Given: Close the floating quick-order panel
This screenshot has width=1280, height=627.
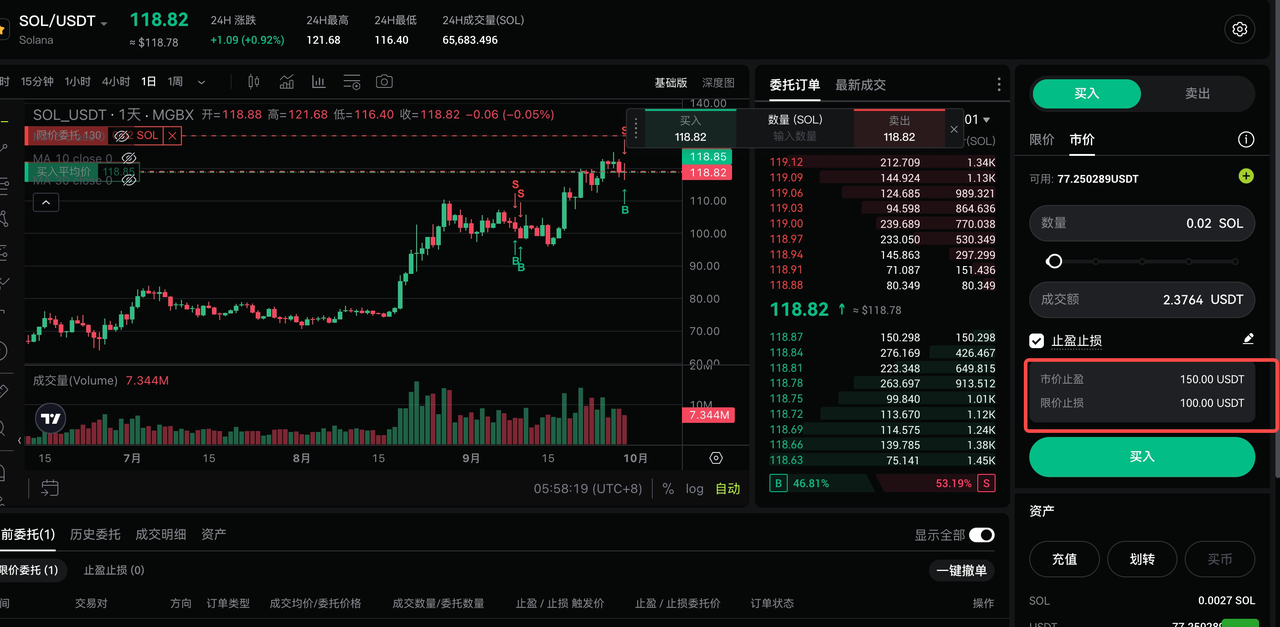Looking at the screenshot, I should click(x=954, y=129).
